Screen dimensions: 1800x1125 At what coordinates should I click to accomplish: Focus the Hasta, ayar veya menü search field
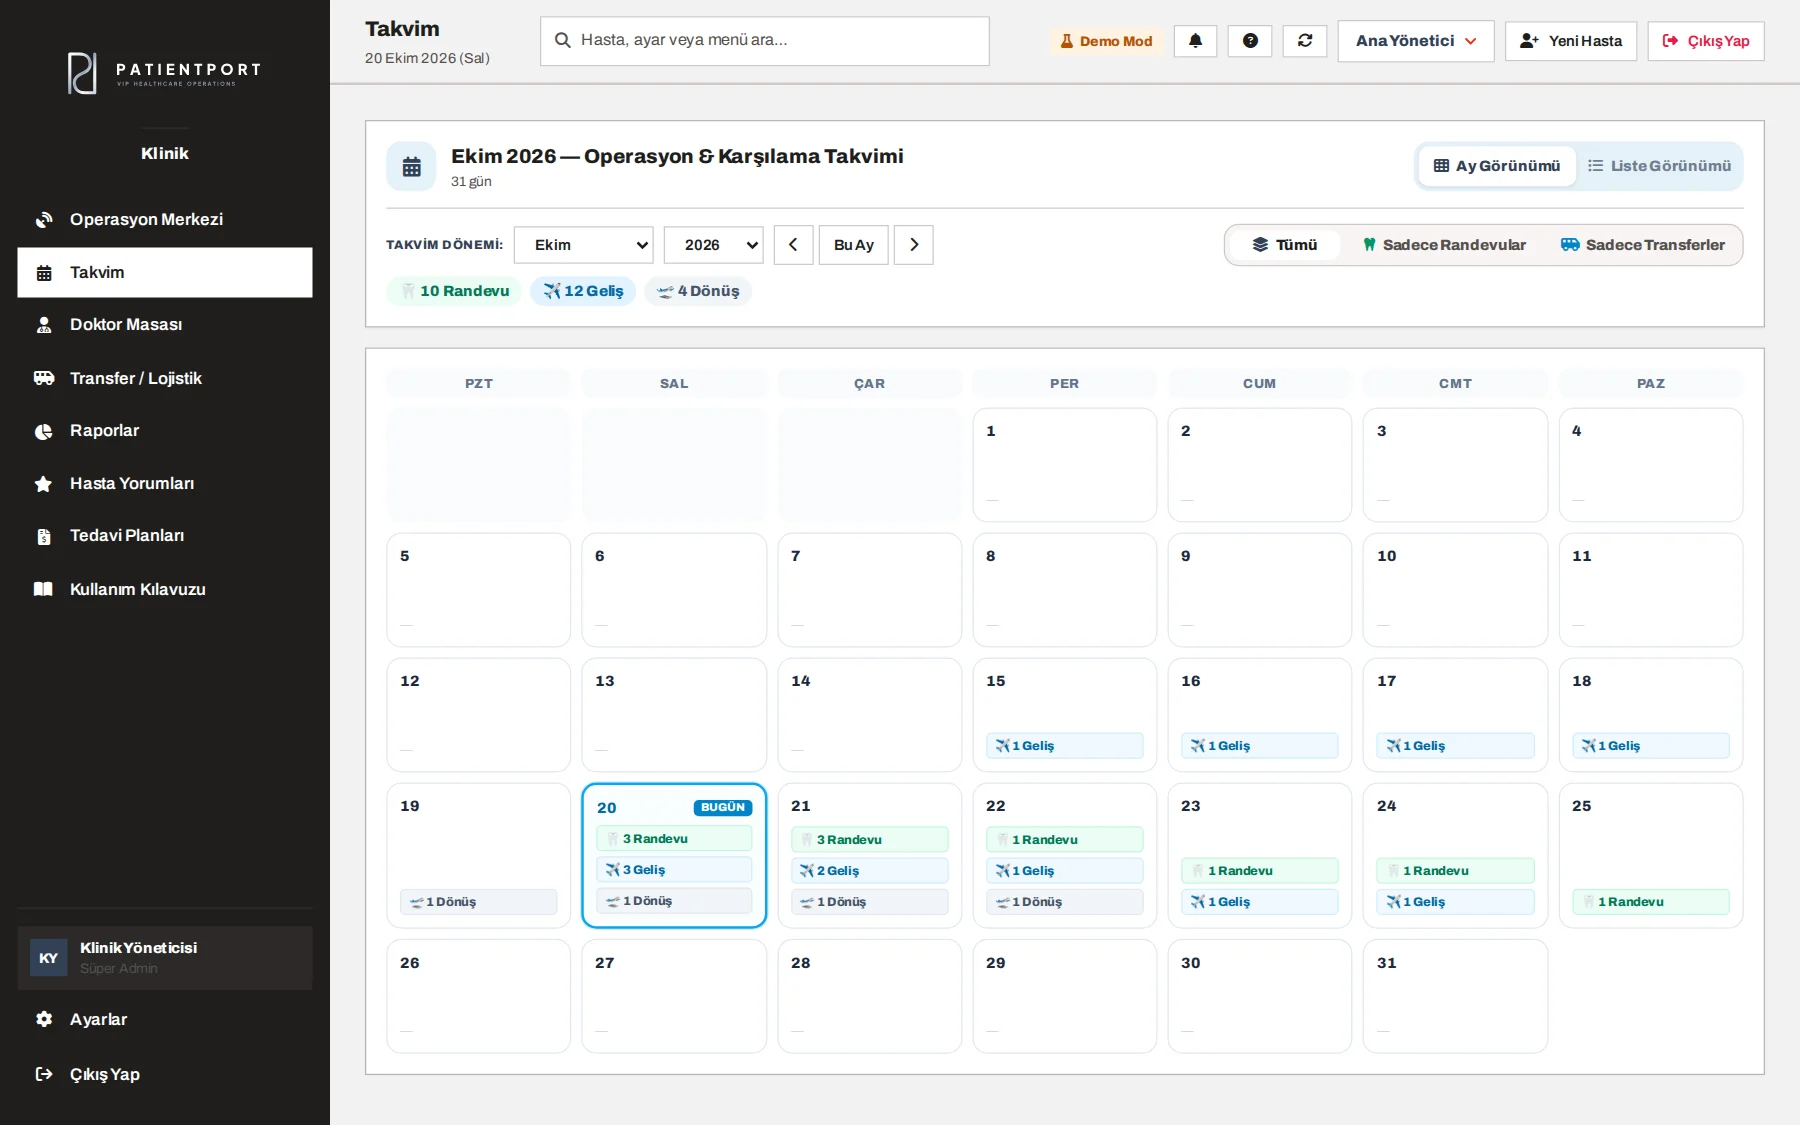[x=765, y=41]
